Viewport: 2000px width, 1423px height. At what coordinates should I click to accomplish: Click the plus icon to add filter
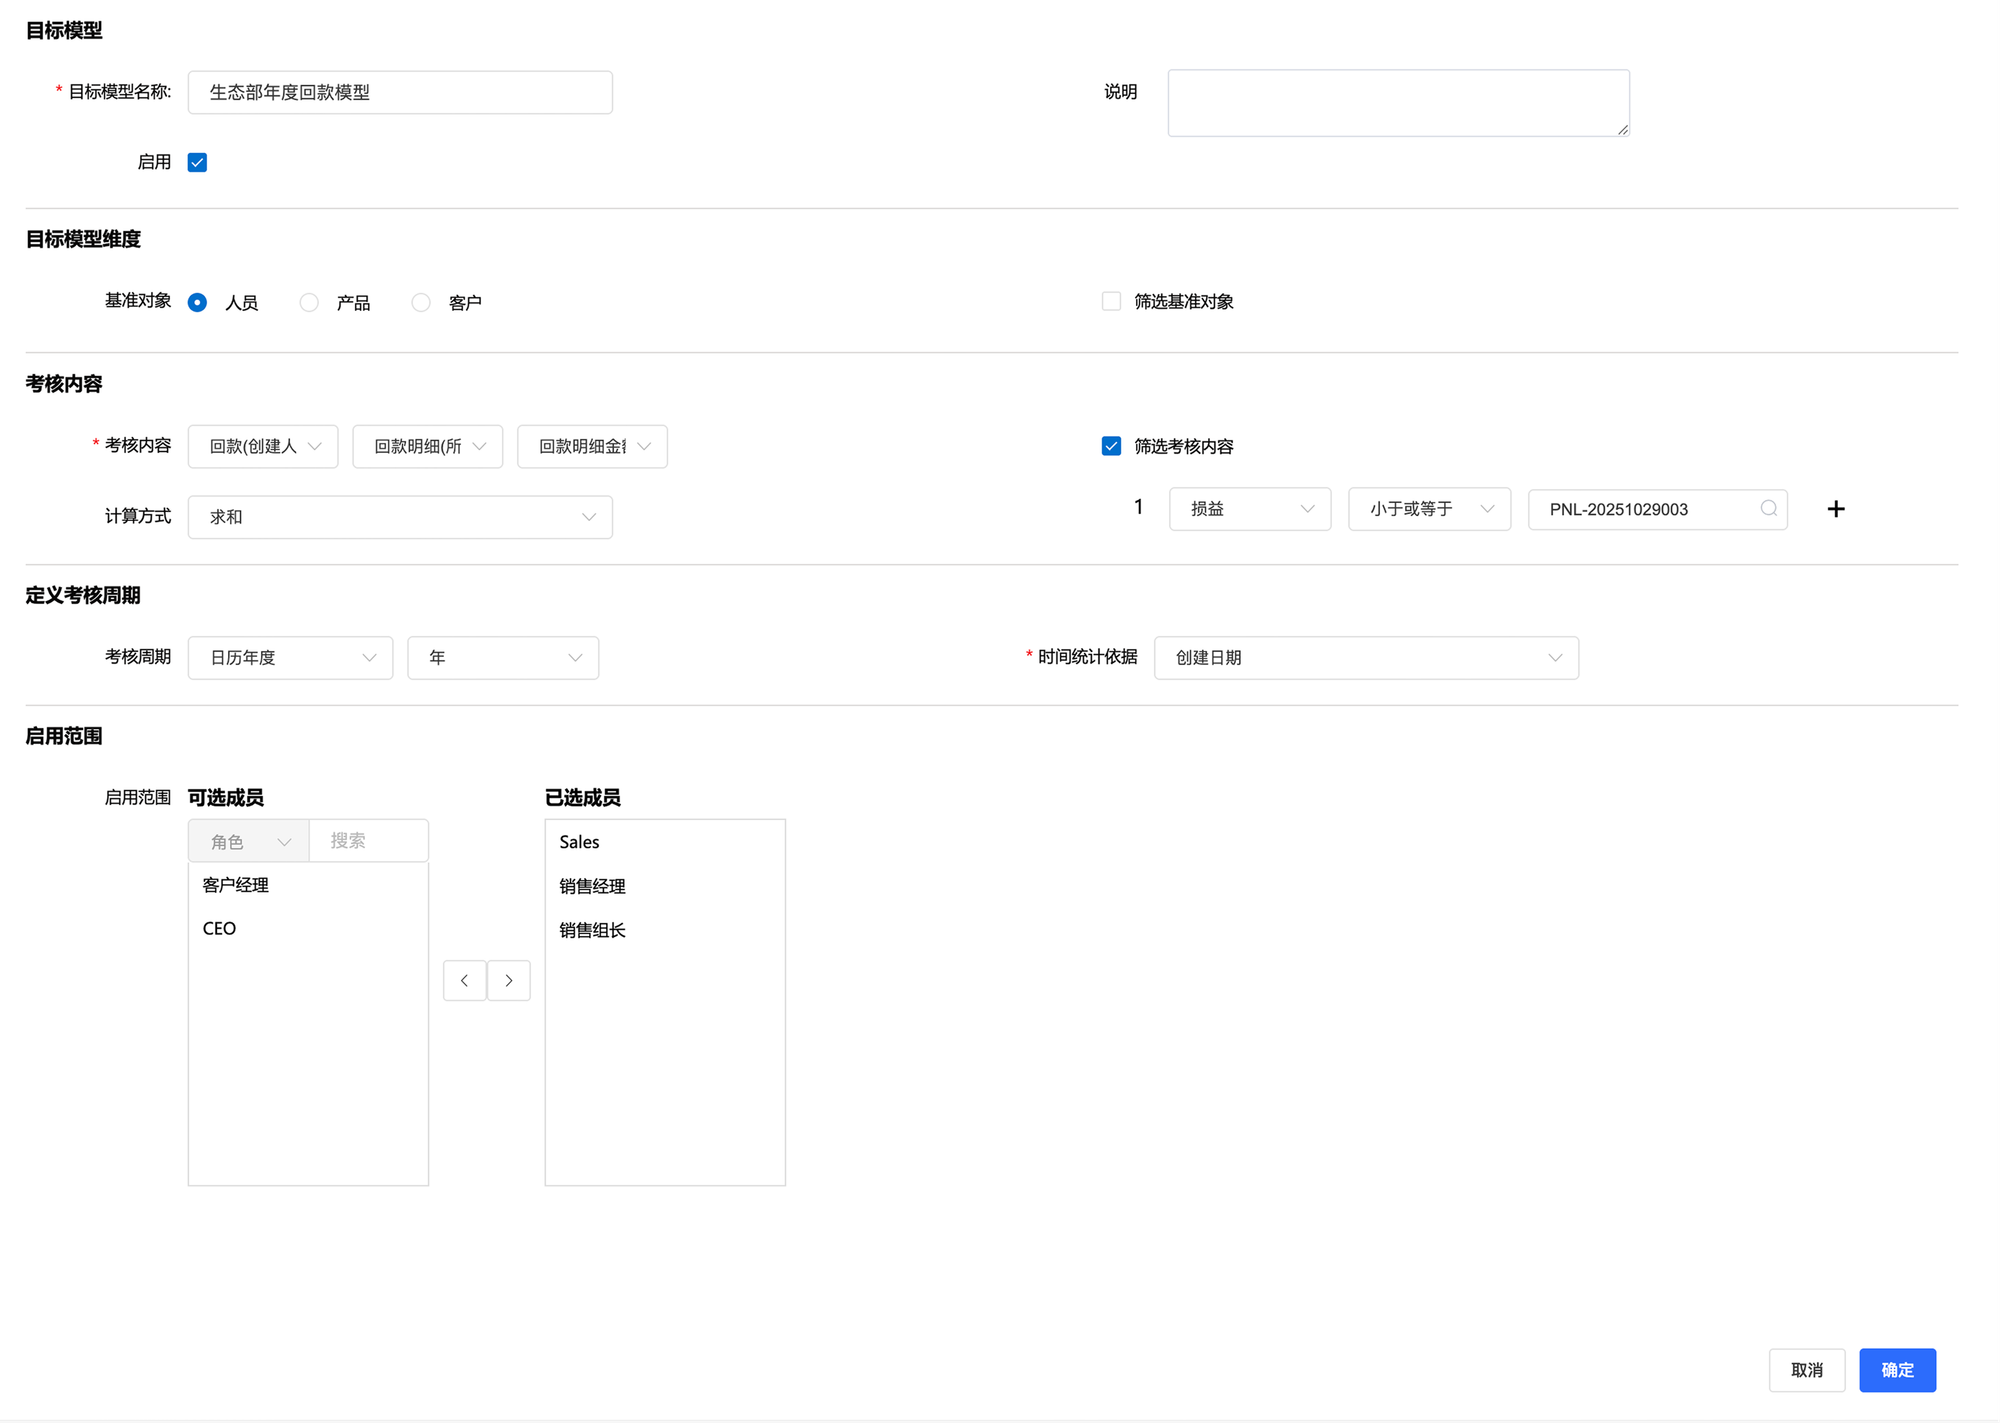[1835, 509]
